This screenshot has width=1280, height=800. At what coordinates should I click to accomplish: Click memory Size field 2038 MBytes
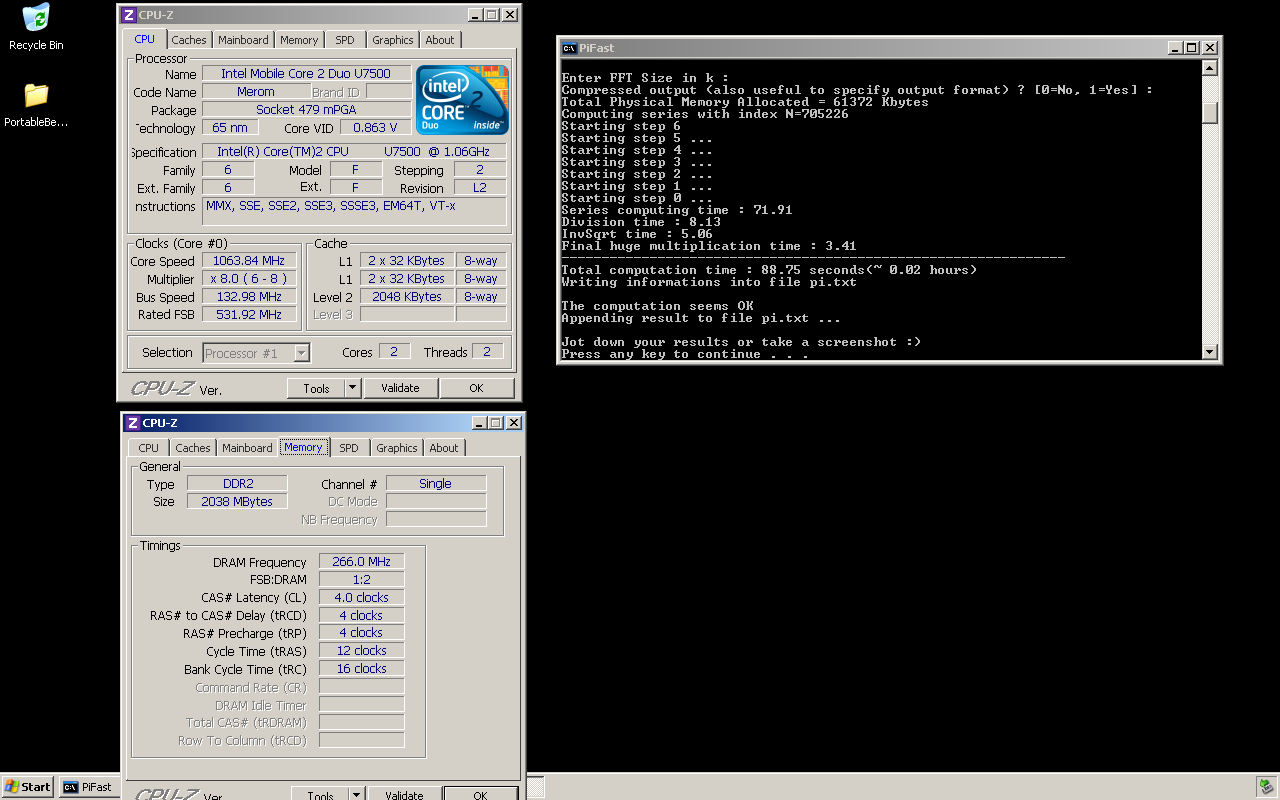(238, 502)
